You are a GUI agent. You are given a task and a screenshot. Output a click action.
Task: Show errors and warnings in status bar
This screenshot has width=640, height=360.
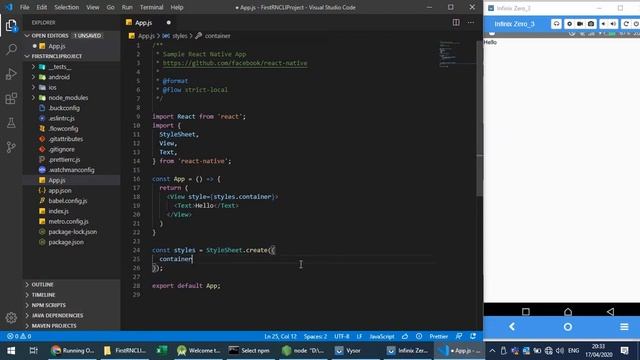coord(19,336)
